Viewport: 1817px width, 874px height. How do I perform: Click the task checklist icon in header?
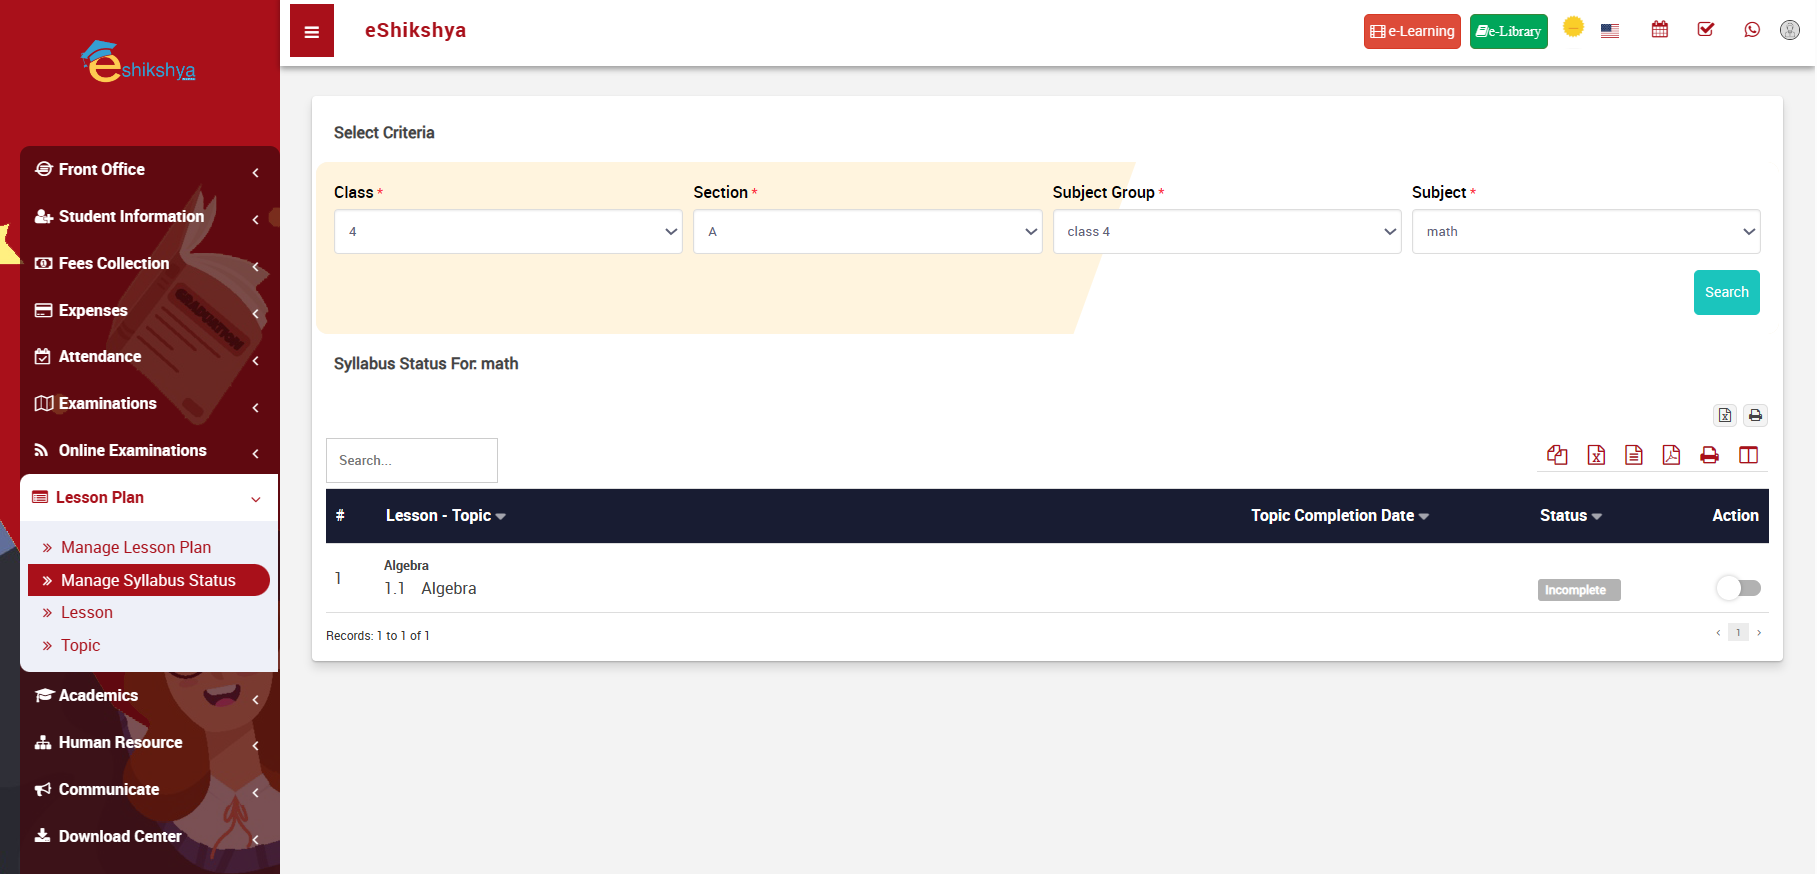pyautogui.click(x=1706, y=30)
